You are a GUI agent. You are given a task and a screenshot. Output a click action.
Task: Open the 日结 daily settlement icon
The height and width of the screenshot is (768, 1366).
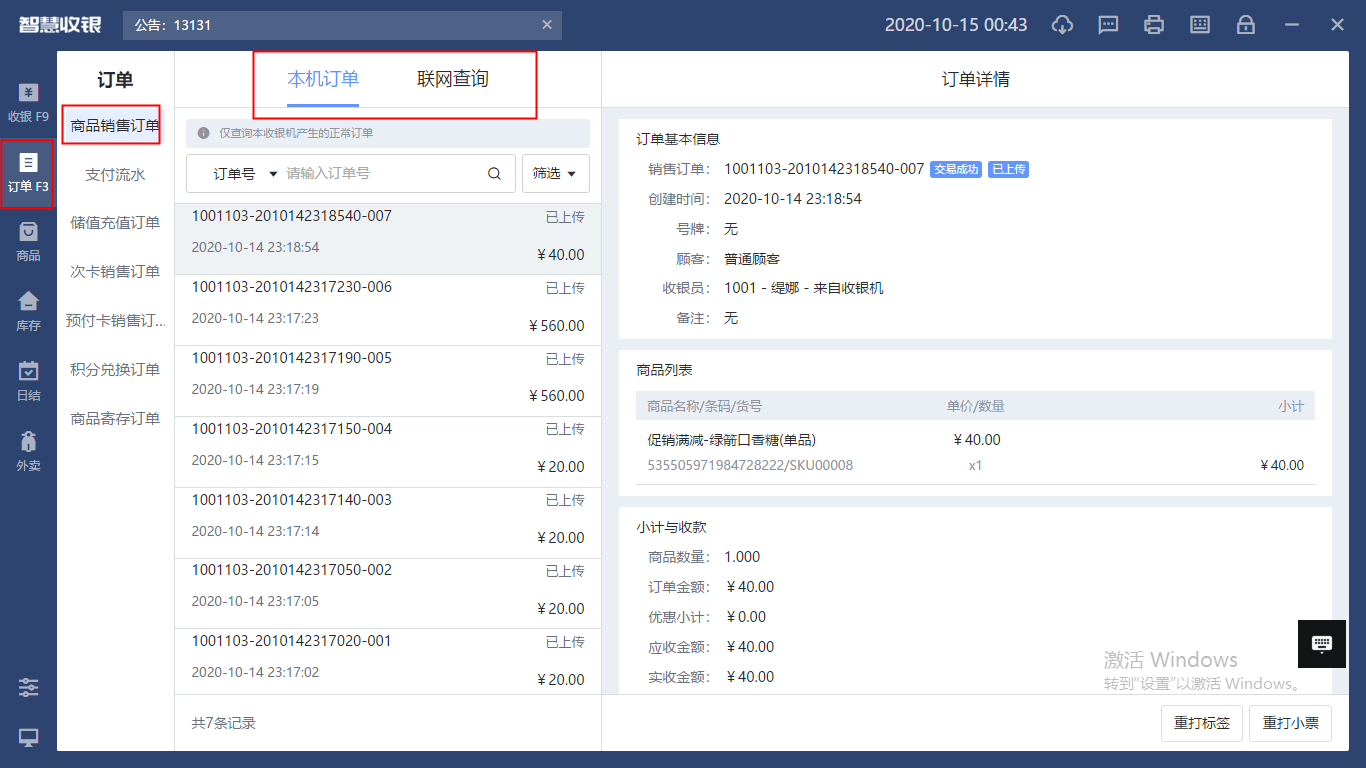point(28,382)
